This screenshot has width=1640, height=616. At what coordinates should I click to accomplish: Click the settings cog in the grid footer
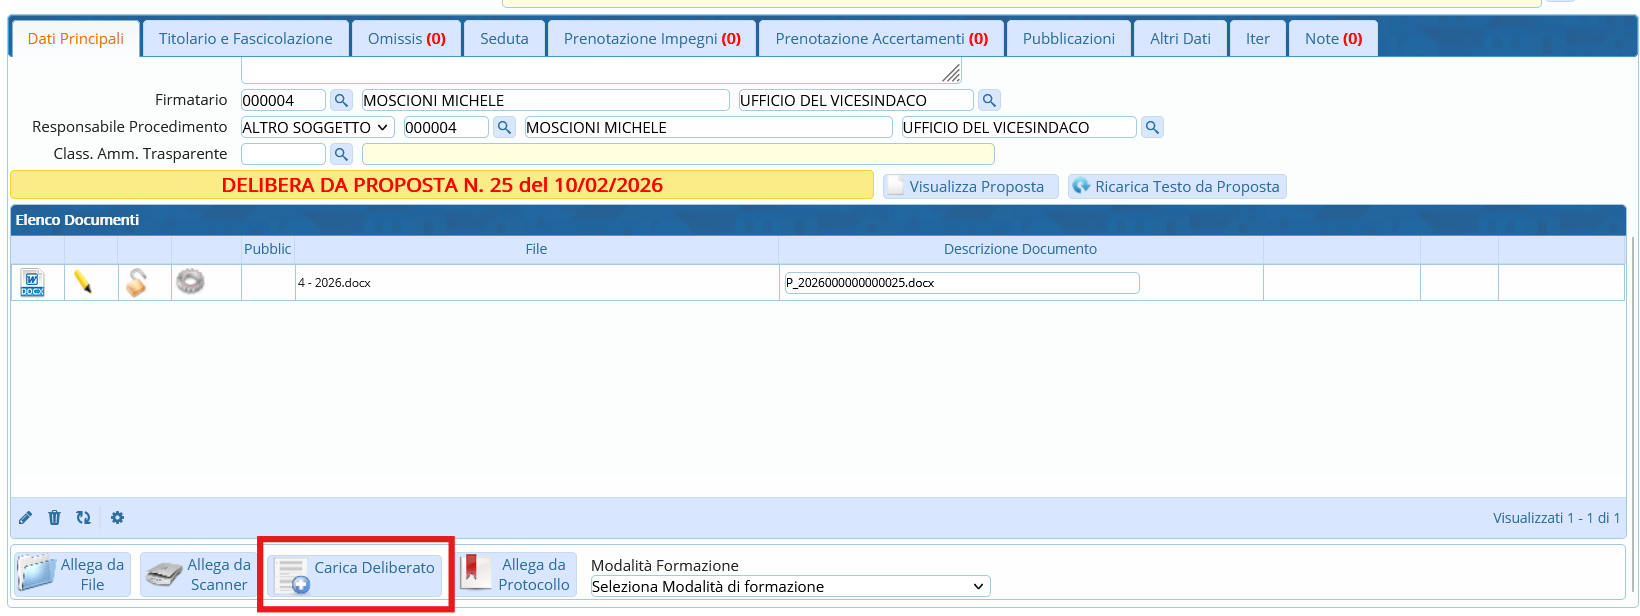click(x=117, y=518)
